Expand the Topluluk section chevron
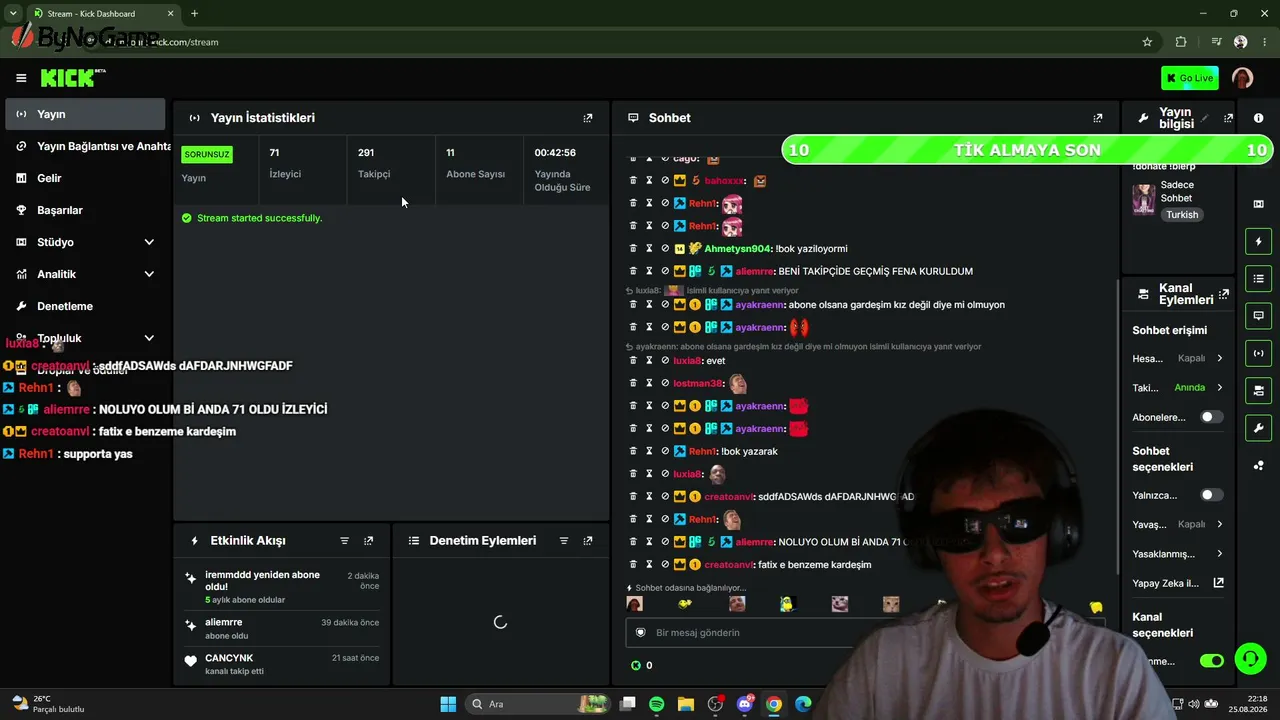 pos(149,338)
